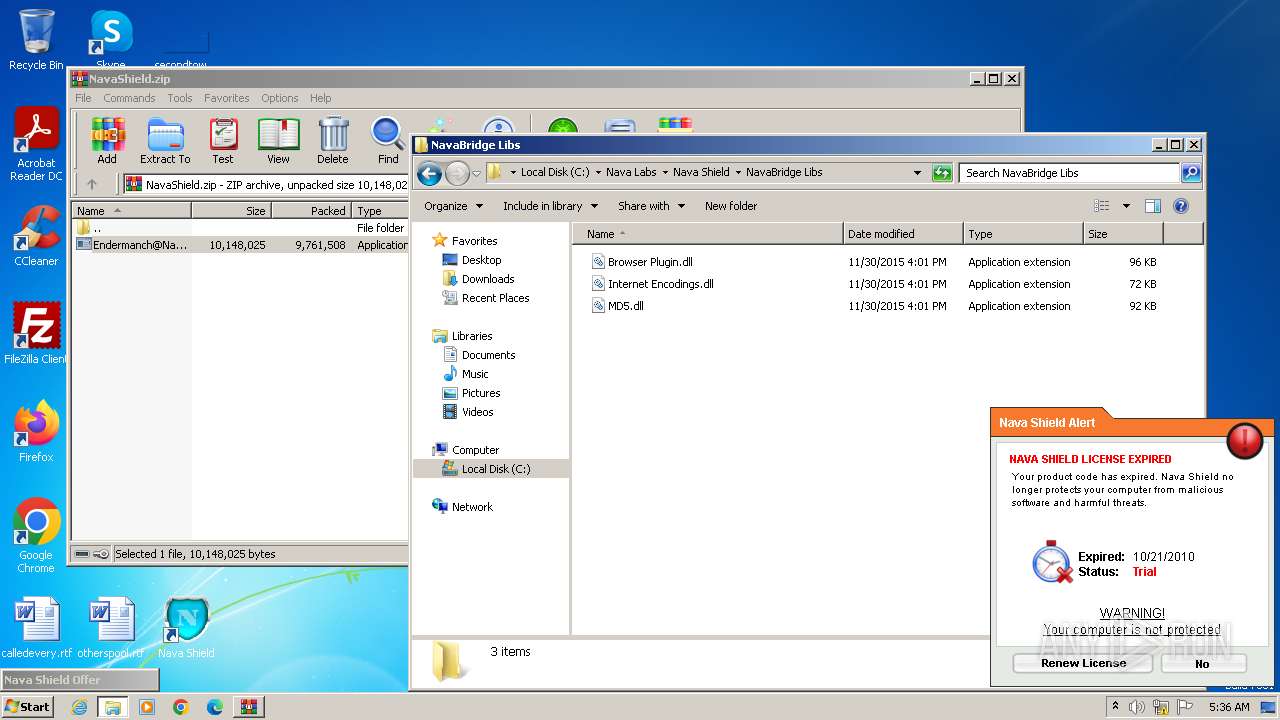Open the Include in library dropdown

click(550, 206)
